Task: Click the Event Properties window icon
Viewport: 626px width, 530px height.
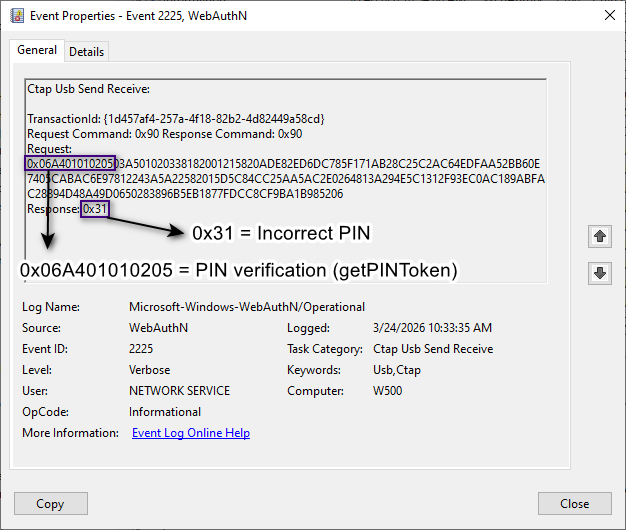Action: click(17, 16)
